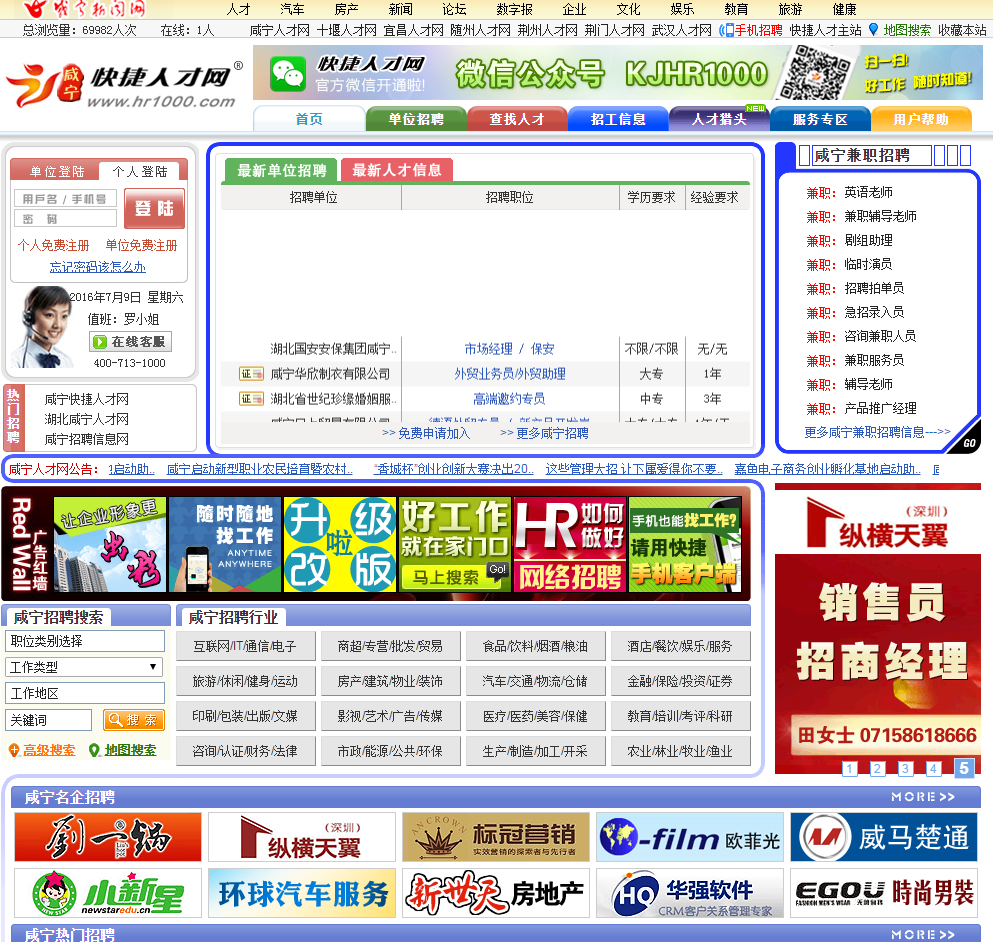Open the 华强软件 CRM logo
The height and width of the screenshot is (942, 993).
point(690,893)
